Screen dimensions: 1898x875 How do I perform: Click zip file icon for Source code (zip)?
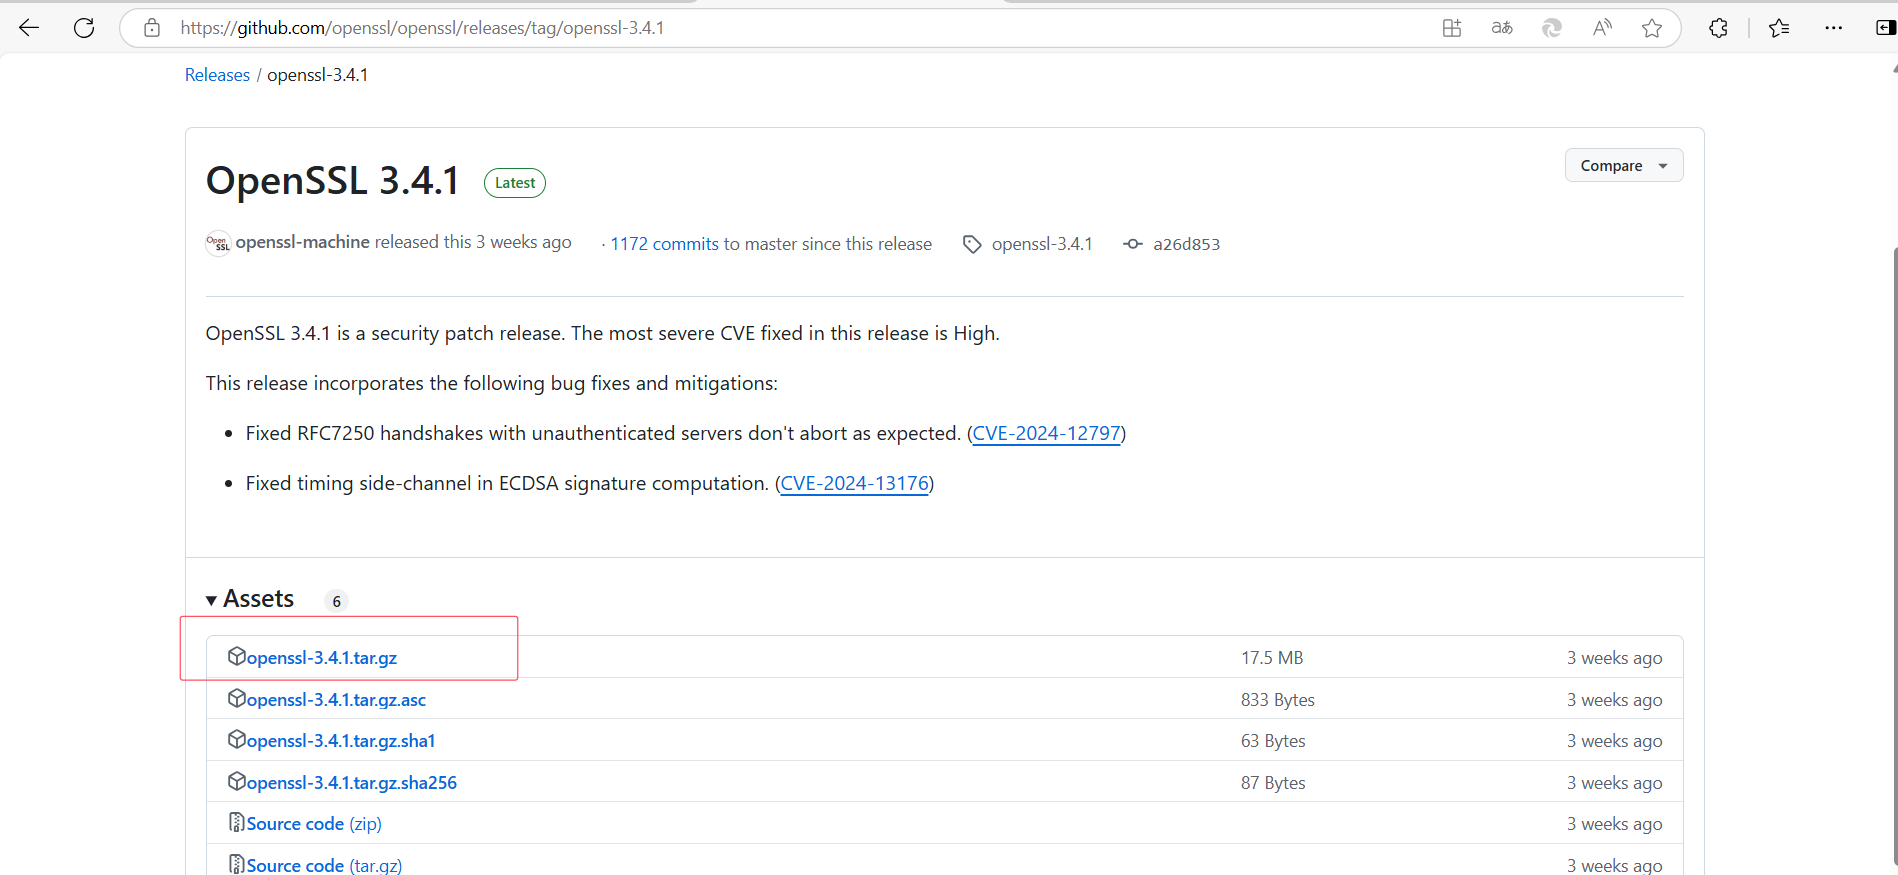tap(237, 822)
